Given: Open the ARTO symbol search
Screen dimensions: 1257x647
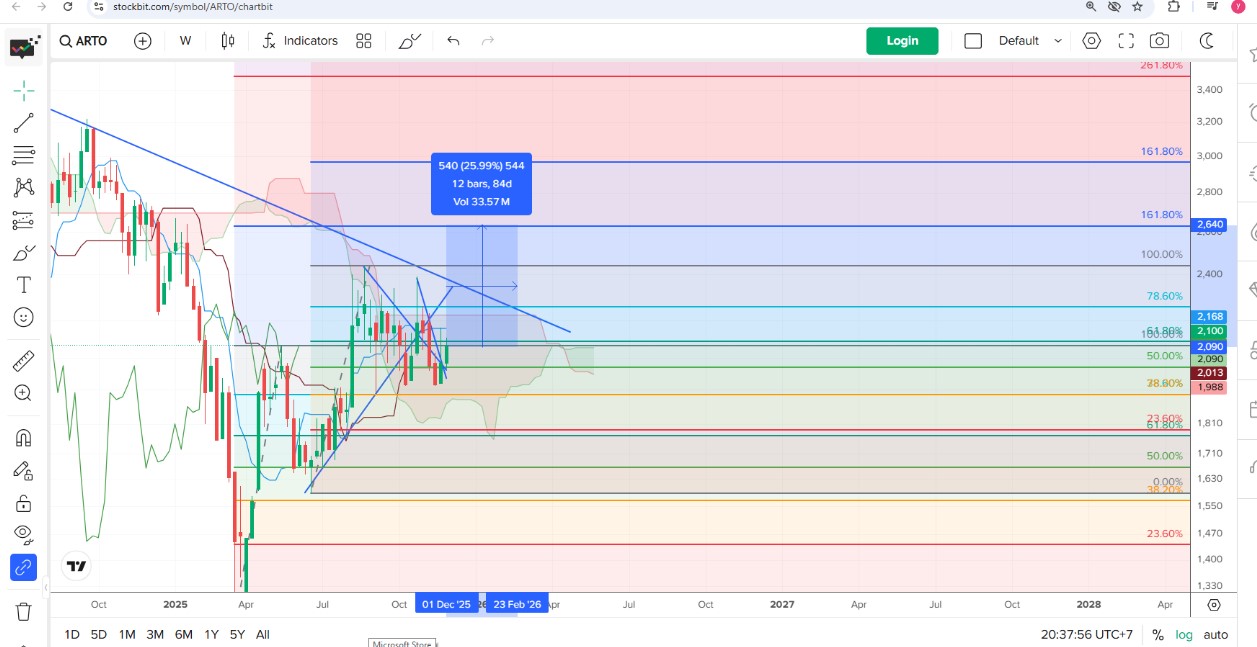Looking at the screenshot, I should (84, 41).
